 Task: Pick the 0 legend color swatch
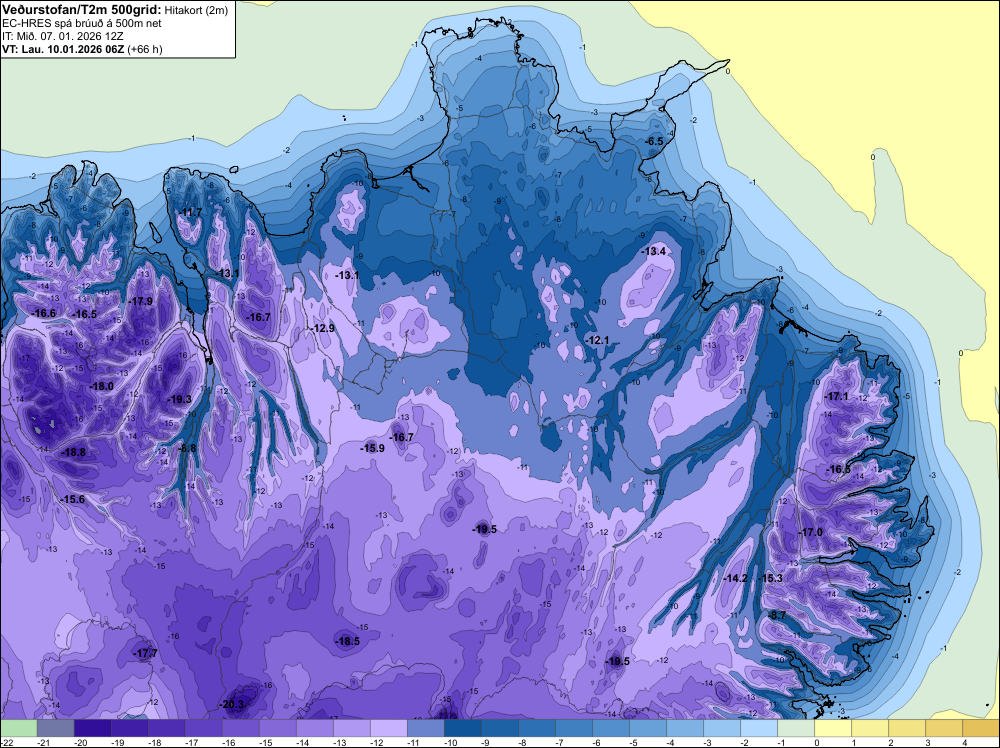coord(832,728)
